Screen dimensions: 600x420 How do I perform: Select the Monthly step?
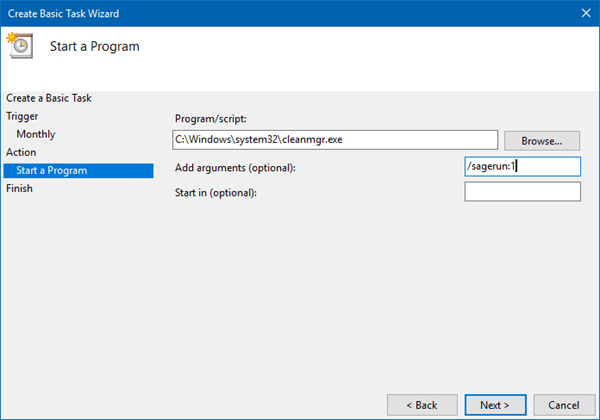(36, 134)
